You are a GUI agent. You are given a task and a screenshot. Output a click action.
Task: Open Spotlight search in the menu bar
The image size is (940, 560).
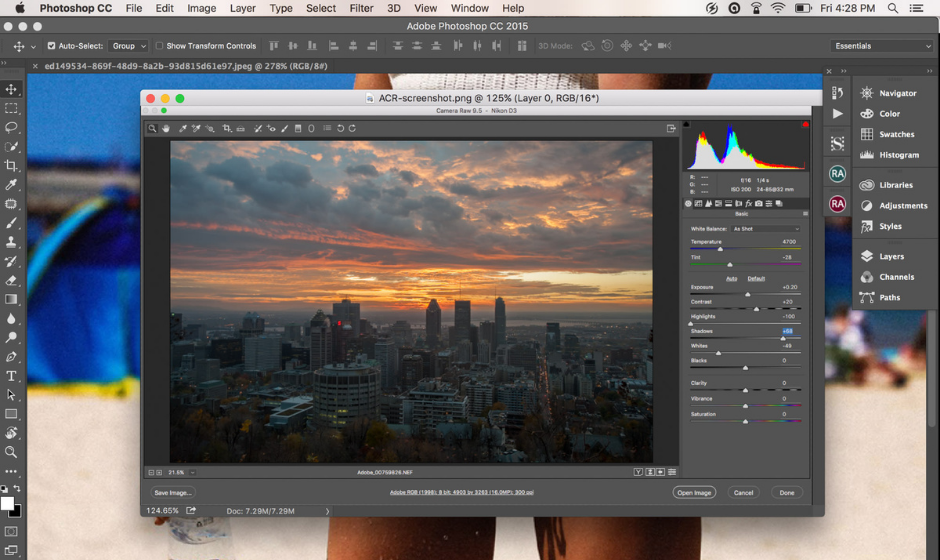pyautogui.click(x=893, y=8)
